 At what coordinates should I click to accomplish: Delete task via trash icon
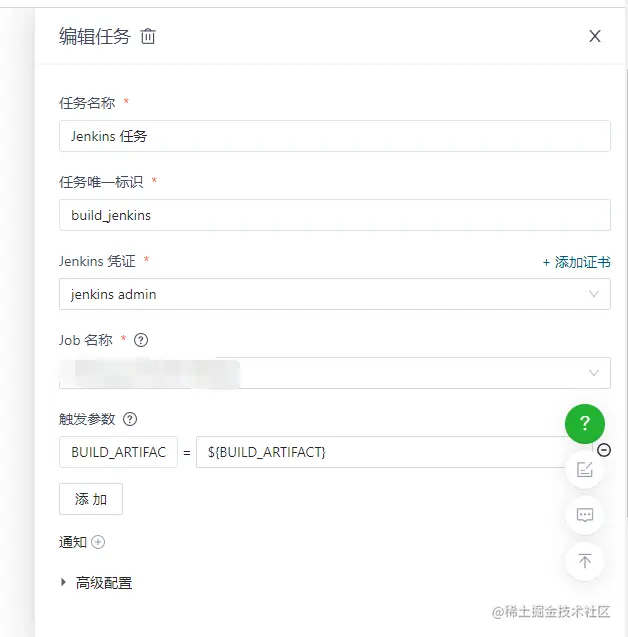148,36
